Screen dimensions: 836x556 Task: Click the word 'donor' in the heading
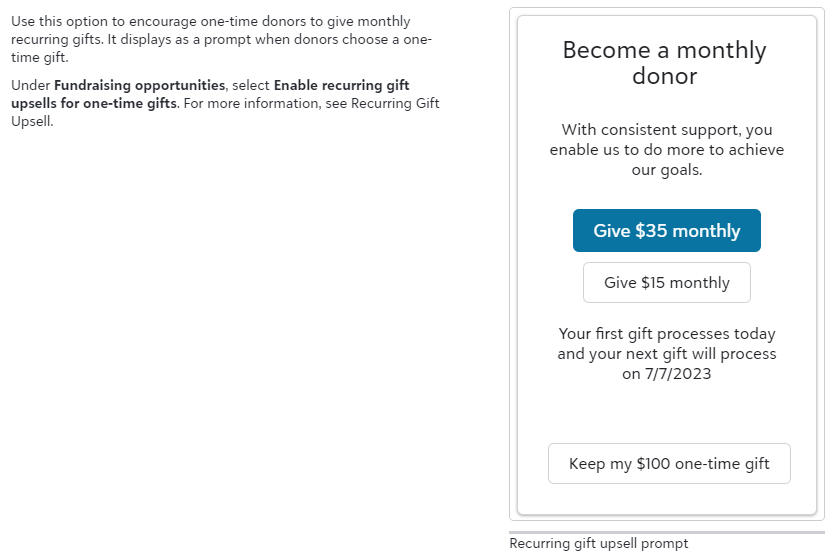pyautogui.click(x=664, y=76)
